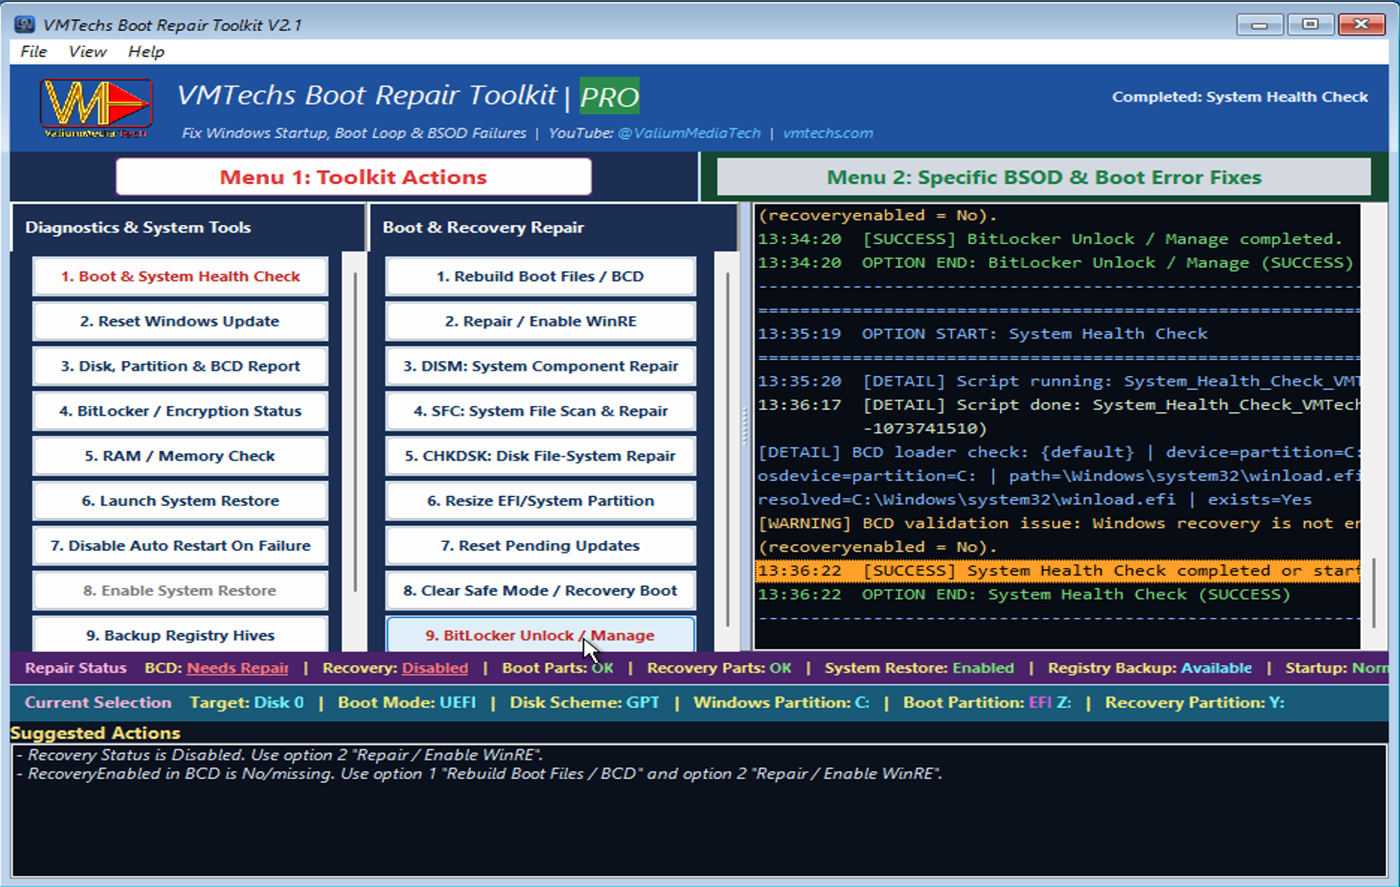Image resolution: width=1400 pixels, height=887 pixels.
Task: Close the Boot Repair Toolkit window
Action: 1361,24
